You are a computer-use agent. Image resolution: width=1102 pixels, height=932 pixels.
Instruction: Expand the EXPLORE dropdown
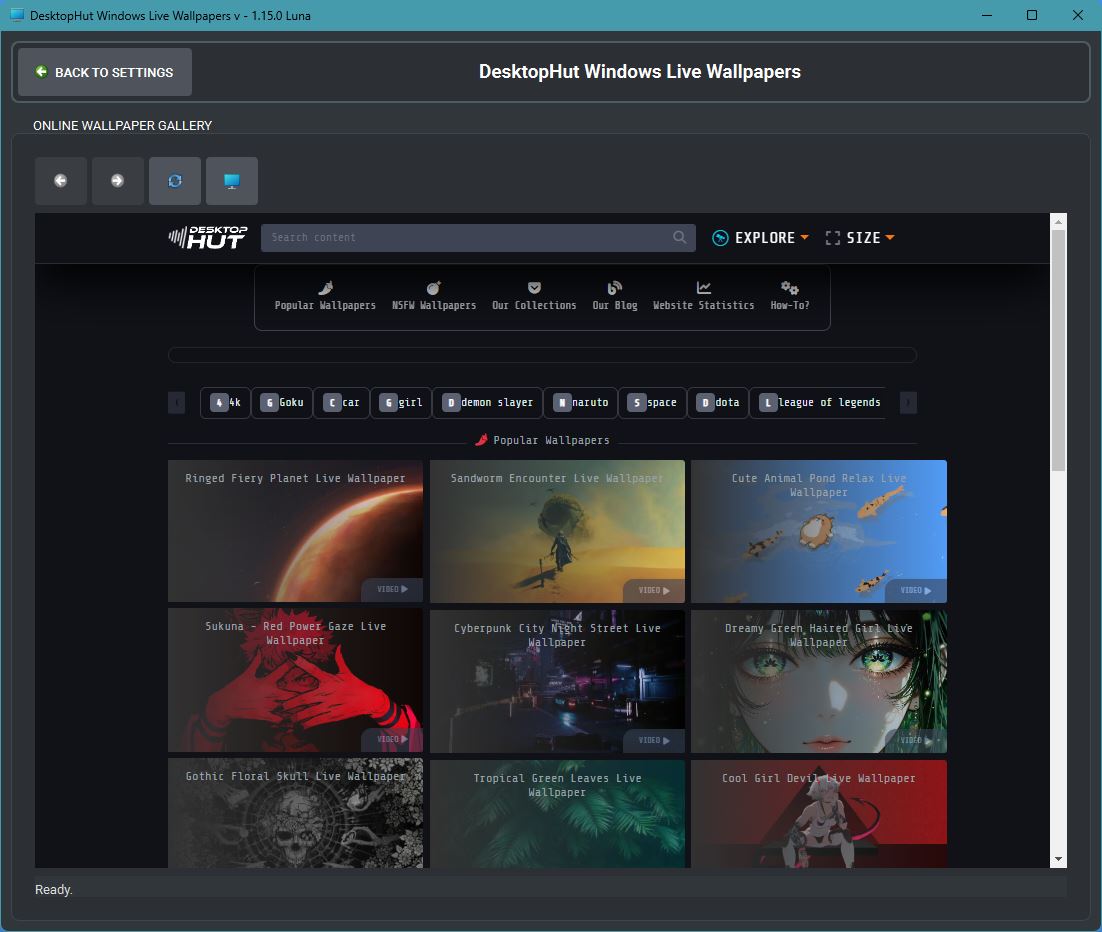pos(761,238)
